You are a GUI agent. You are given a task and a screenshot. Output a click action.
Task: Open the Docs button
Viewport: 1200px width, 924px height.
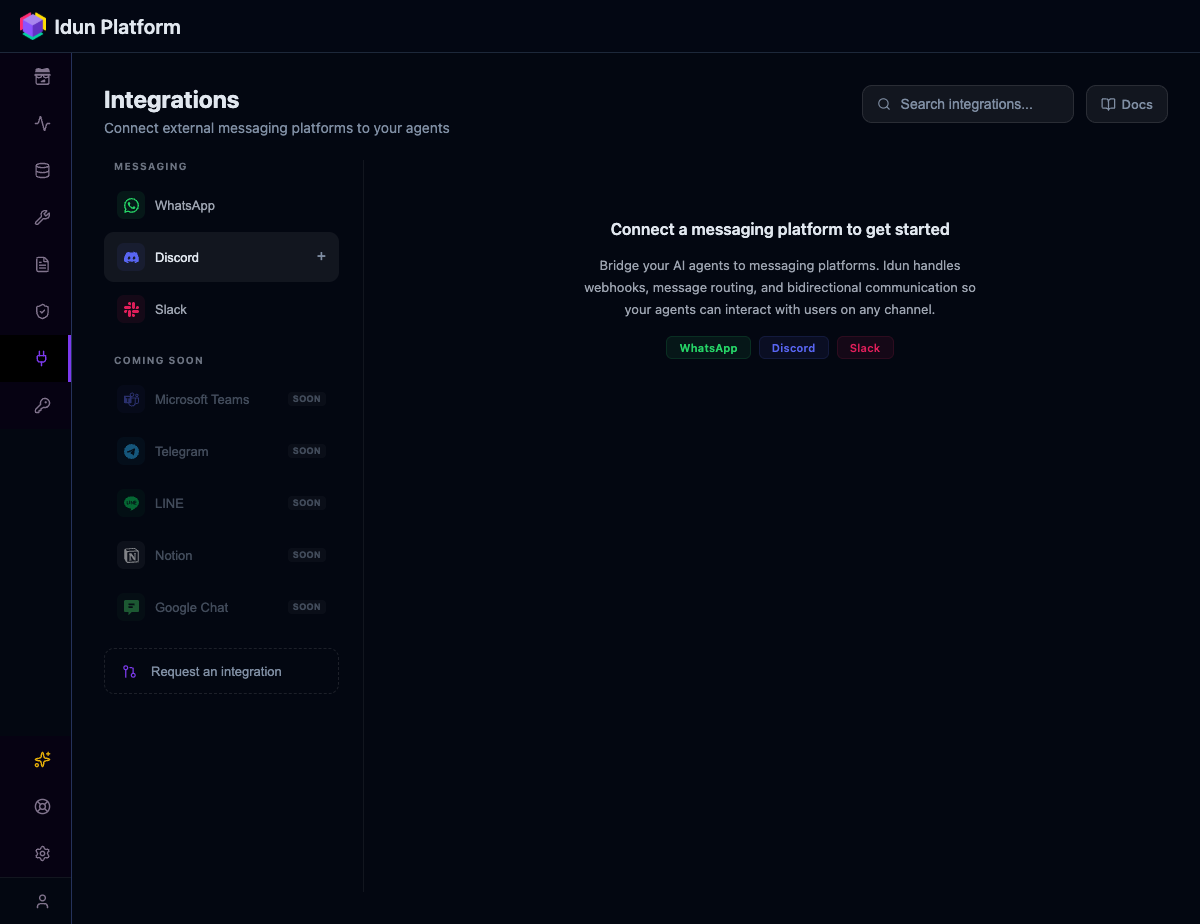(1126, 103)
